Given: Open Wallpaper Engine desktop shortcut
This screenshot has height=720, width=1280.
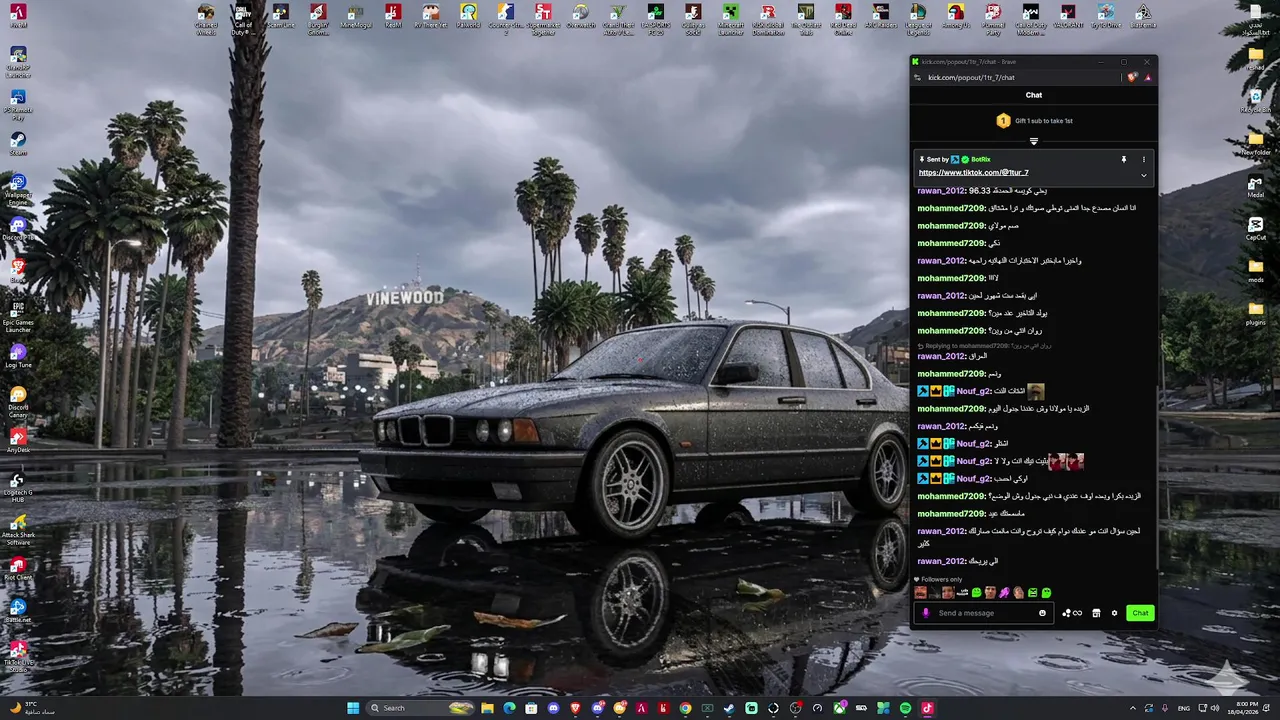Looking at the screenshot, I should pos(18,190).
